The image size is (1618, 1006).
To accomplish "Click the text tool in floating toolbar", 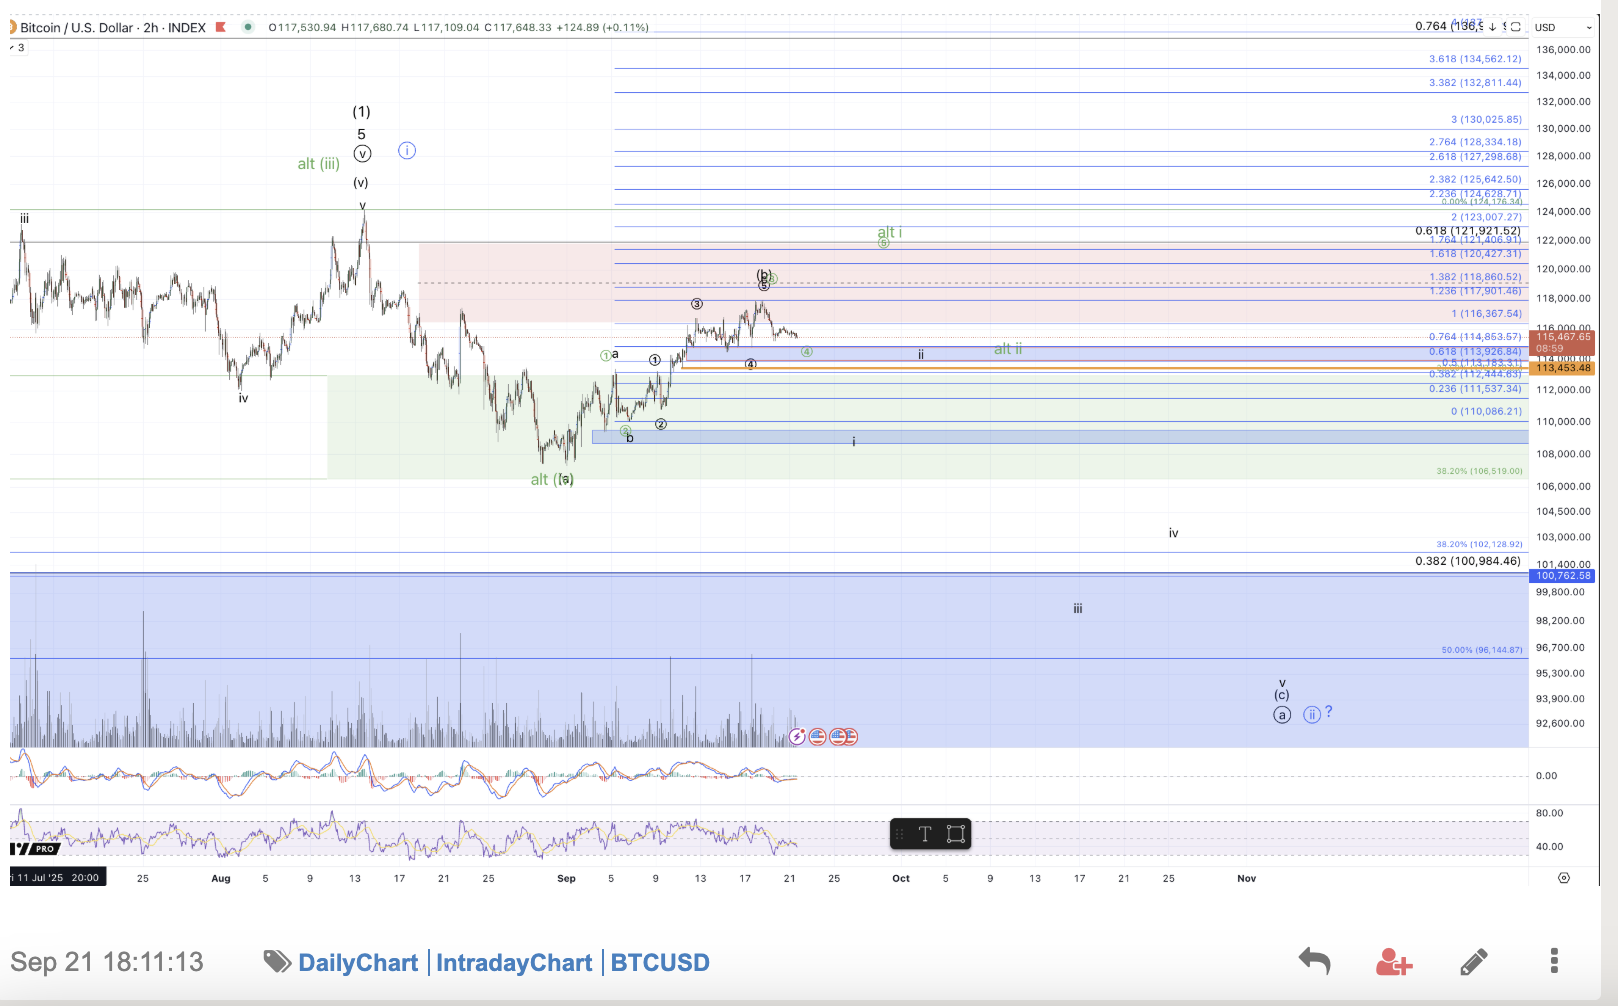I will coord(925,834).
